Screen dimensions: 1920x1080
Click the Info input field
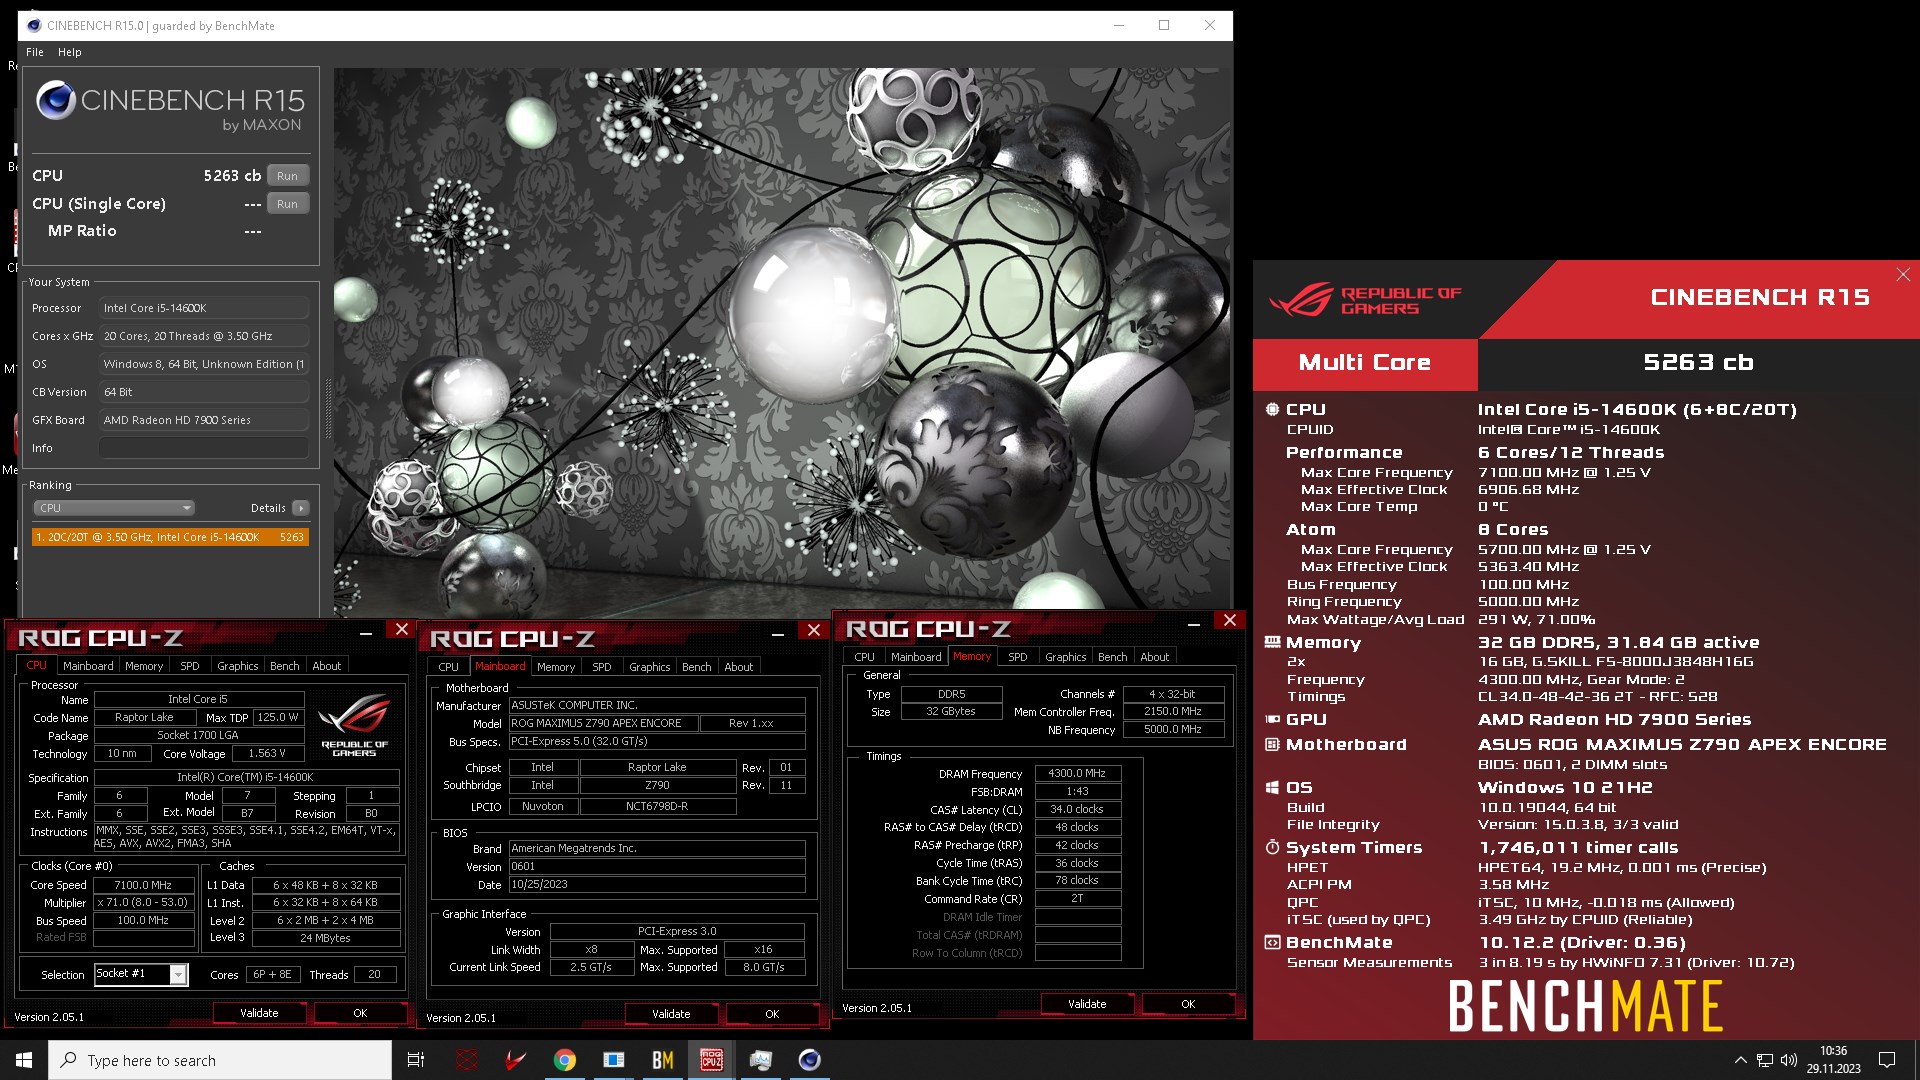(x=204, y=448)
